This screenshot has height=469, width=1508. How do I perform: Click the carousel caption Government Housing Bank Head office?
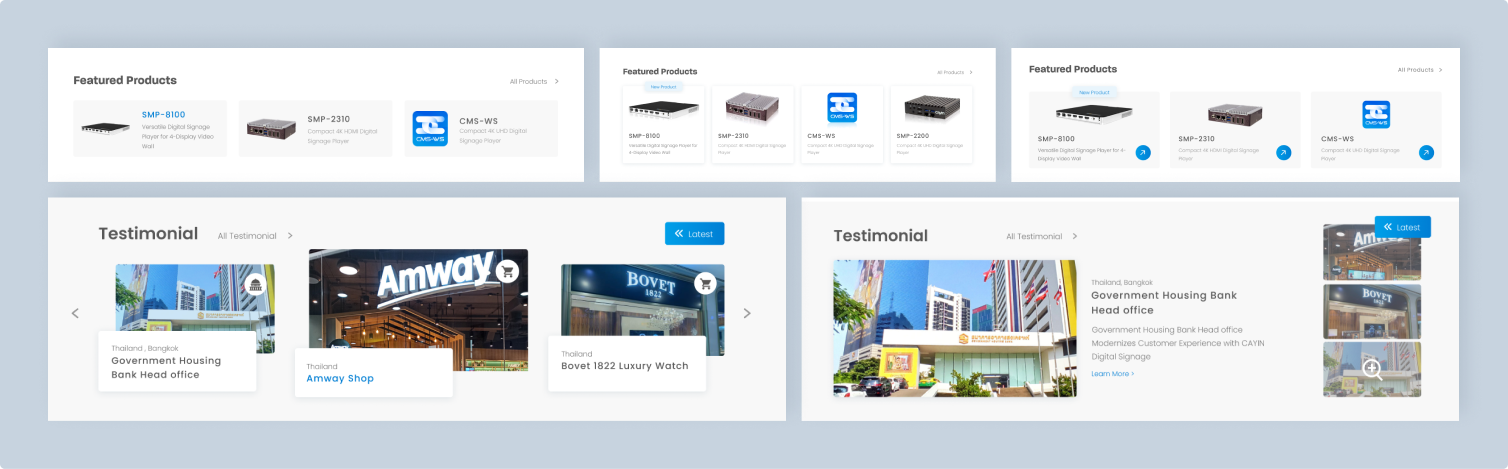(166, 368)
